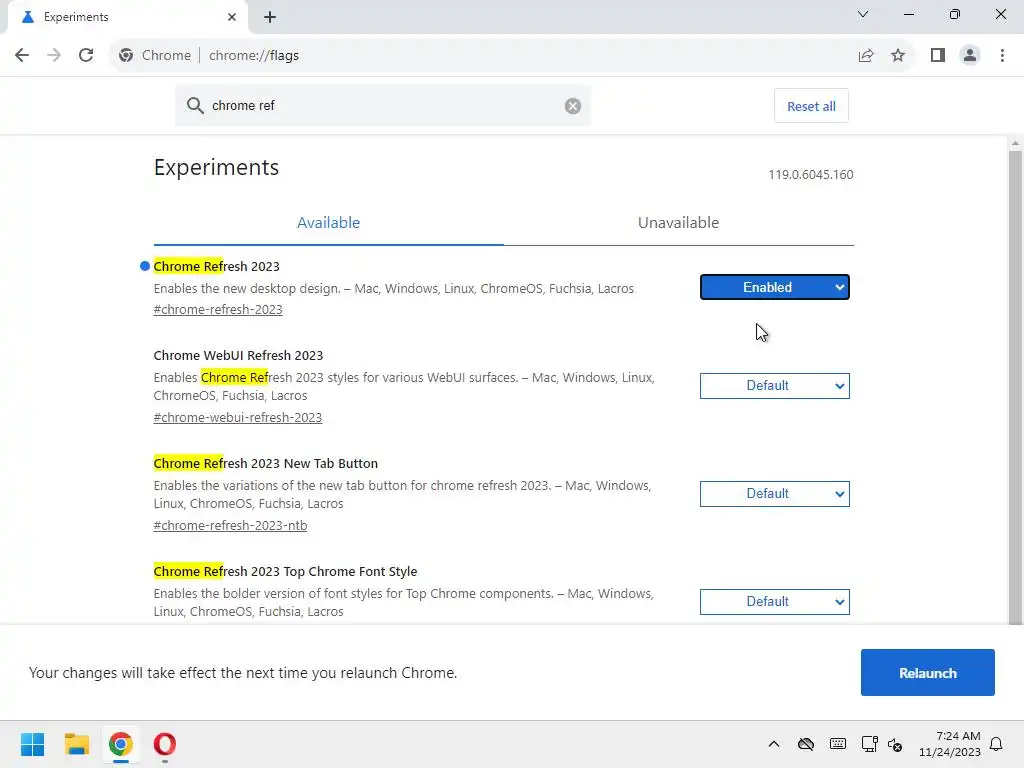Click the Top Chrome Font Style title
This screenshot has width=1024, height=768.
(x=285, y=571)
